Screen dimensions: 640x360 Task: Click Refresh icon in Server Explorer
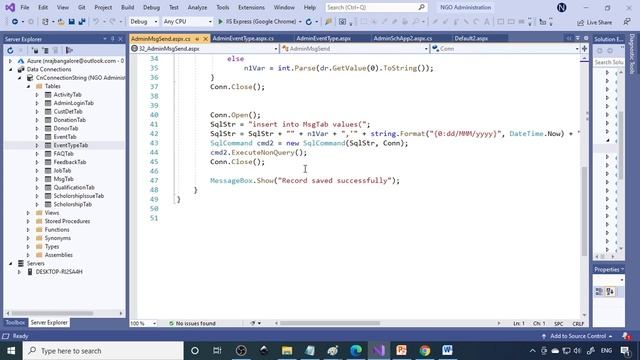[10, 51]
